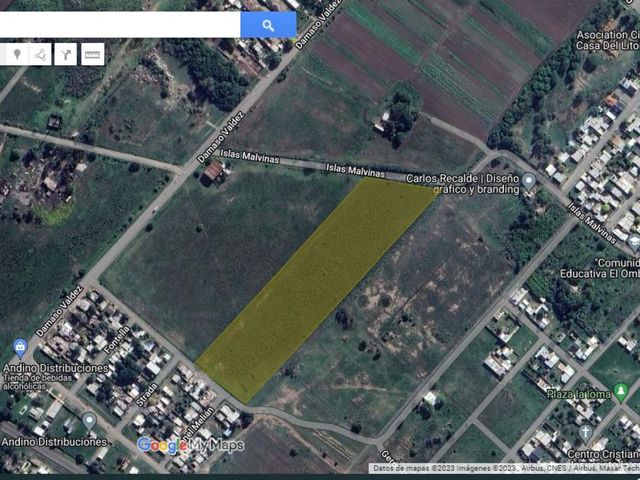This screenshot has height=480, width=640.
Task: Select the Add directions tool
Action: [65, 54]
